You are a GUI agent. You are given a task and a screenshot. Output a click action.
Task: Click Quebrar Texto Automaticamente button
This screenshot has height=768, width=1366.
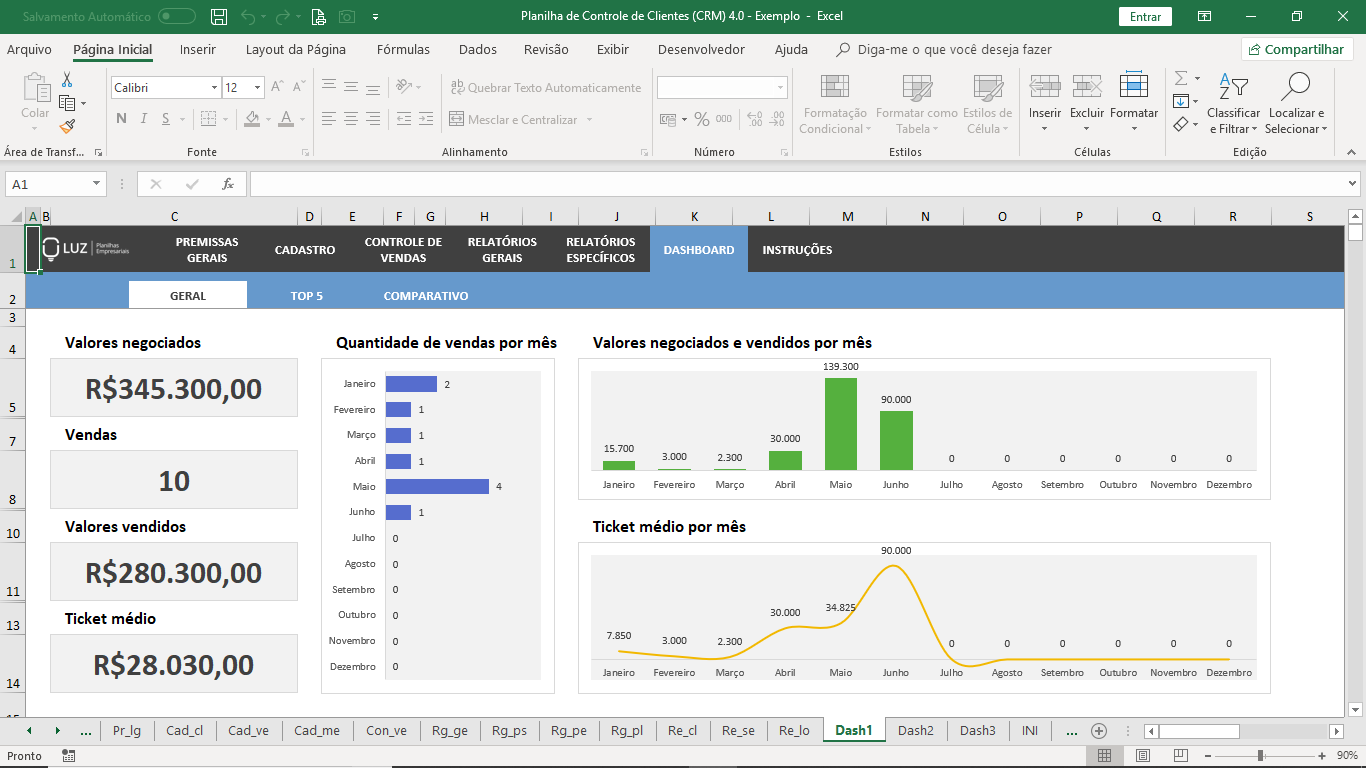click(x=546, y=88)
